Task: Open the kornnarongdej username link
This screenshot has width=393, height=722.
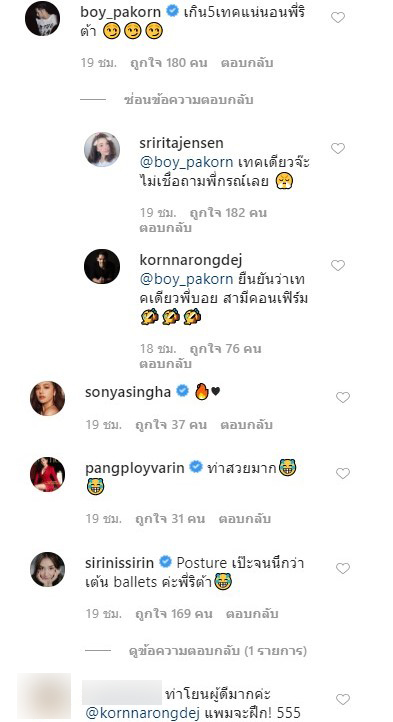Action: pyautogui.click(x=191, y=260)
